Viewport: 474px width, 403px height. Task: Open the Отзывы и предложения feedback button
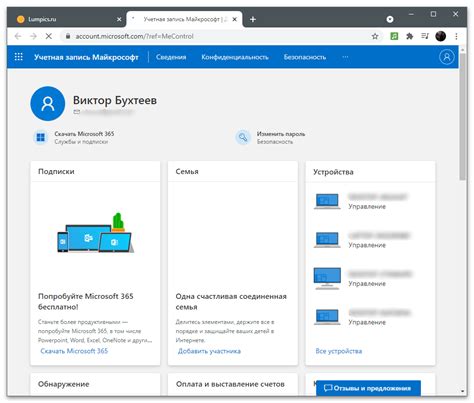pos(368,388)
